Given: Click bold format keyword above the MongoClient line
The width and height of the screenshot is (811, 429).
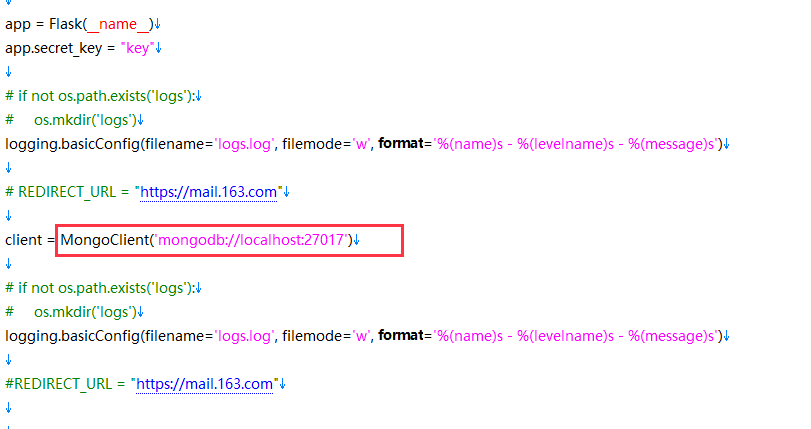Looking at the screenshot, I should click(403, 144).
